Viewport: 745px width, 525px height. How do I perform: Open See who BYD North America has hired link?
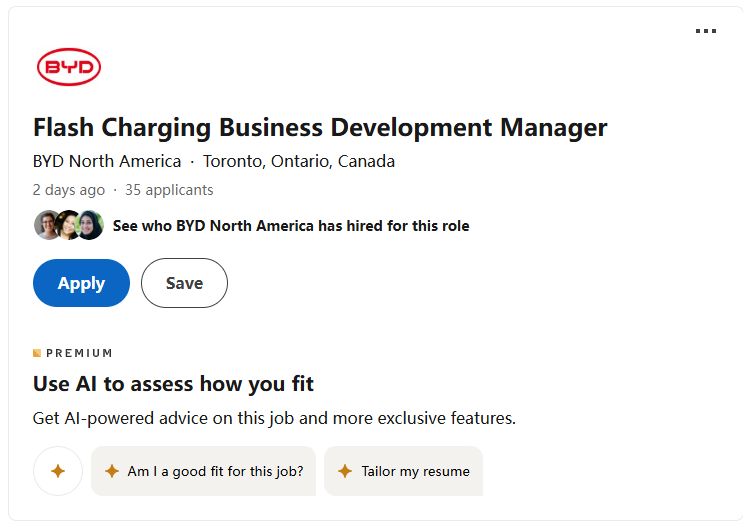[x=291, y=226]
